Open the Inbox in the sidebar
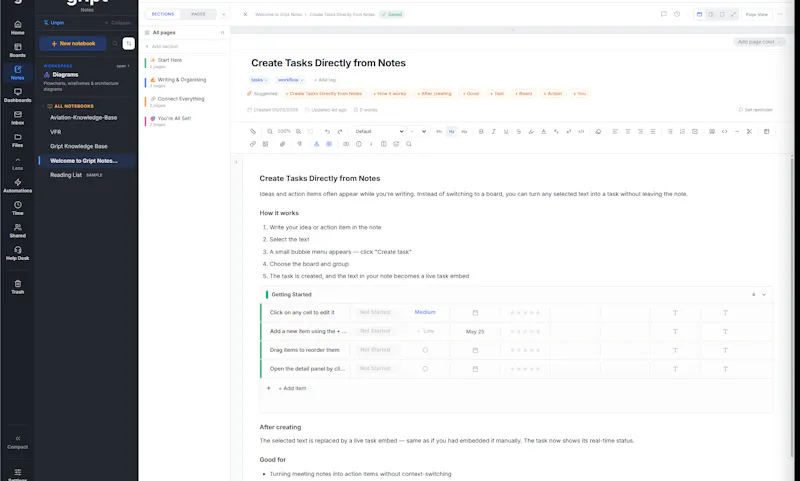Viewport: 800px width, 481px height. click(x=17, y=117)
